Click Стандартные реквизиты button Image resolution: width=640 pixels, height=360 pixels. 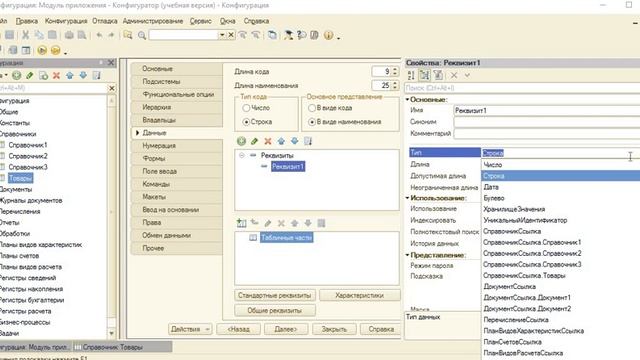click(x=274, y=295)
